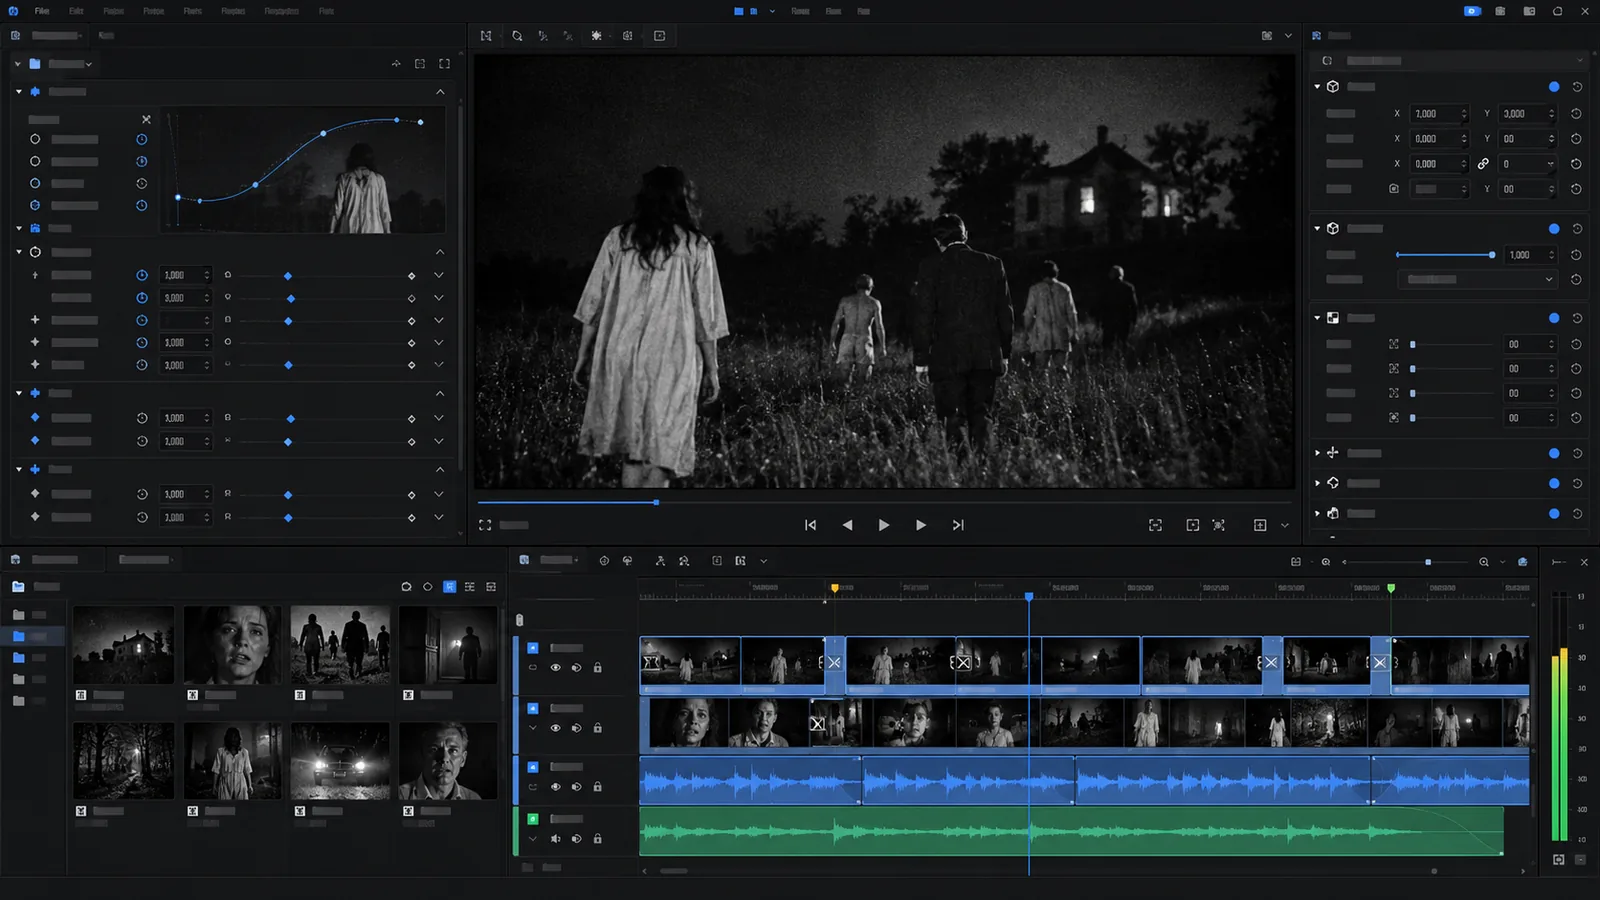Click the inspector slider with value 1,000
Image resolution: width=1600 pixels, height=900 pixels.
[1445, 255]
